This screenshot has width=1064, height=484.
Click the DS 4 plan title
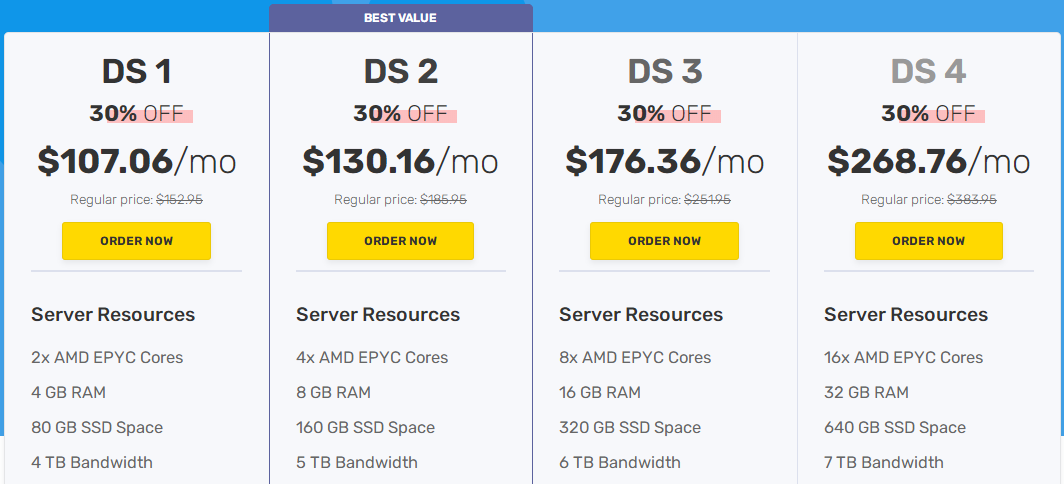928,71
